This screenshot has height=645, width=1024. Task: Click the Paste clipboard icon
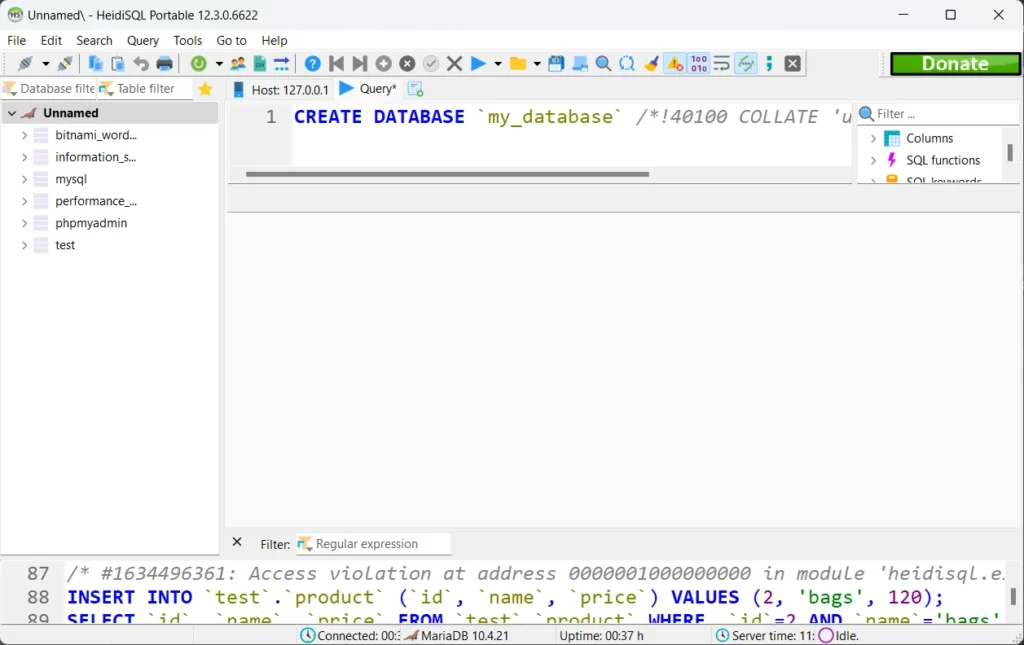[118, 63]
